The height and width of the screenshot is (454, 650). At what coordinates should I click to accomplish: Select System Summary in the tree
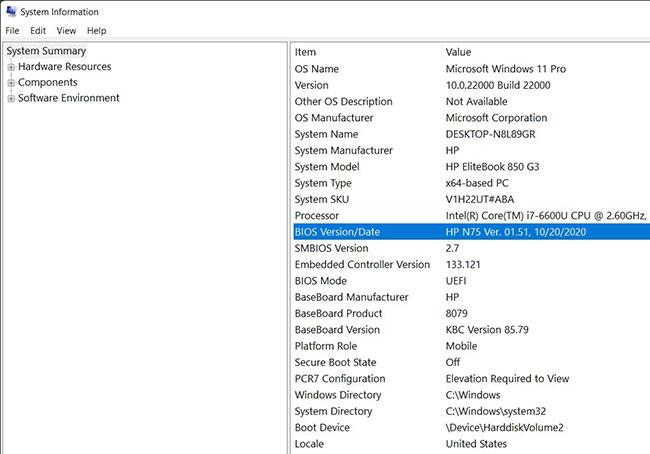click(x=46, y=51)
